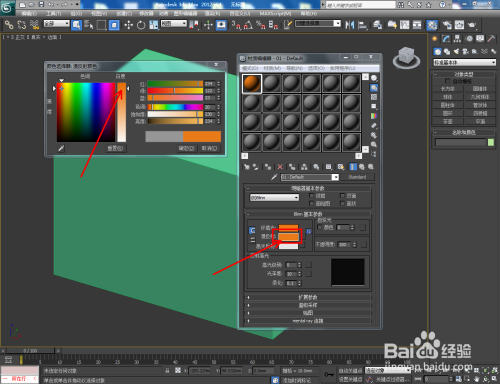Image resolution: width=500 pixels, height=384 pixels.
Task: Toggle the Angle Snap icon
Action: [x=248, y=25]
